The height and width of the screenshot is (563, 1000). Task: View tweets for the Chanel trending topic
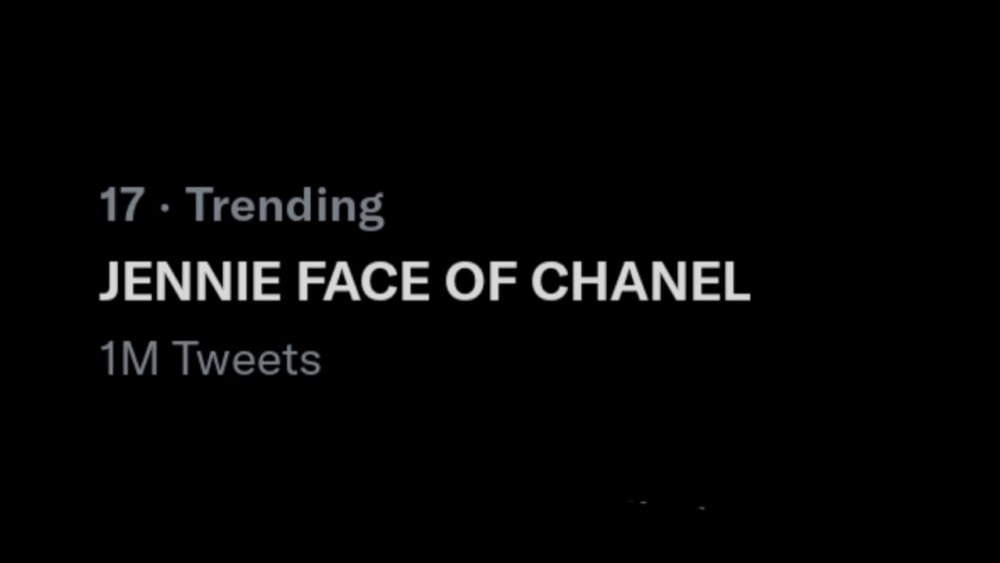tap(425, 282)
